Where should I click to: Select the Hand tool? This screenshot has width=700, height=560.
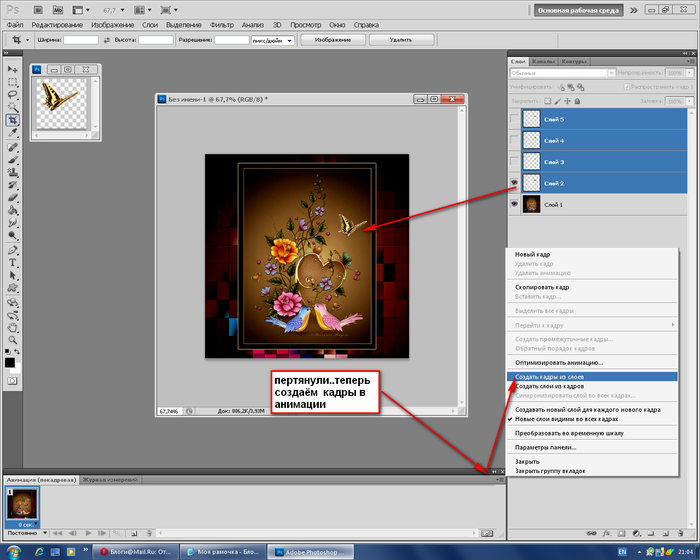[12, 328]
